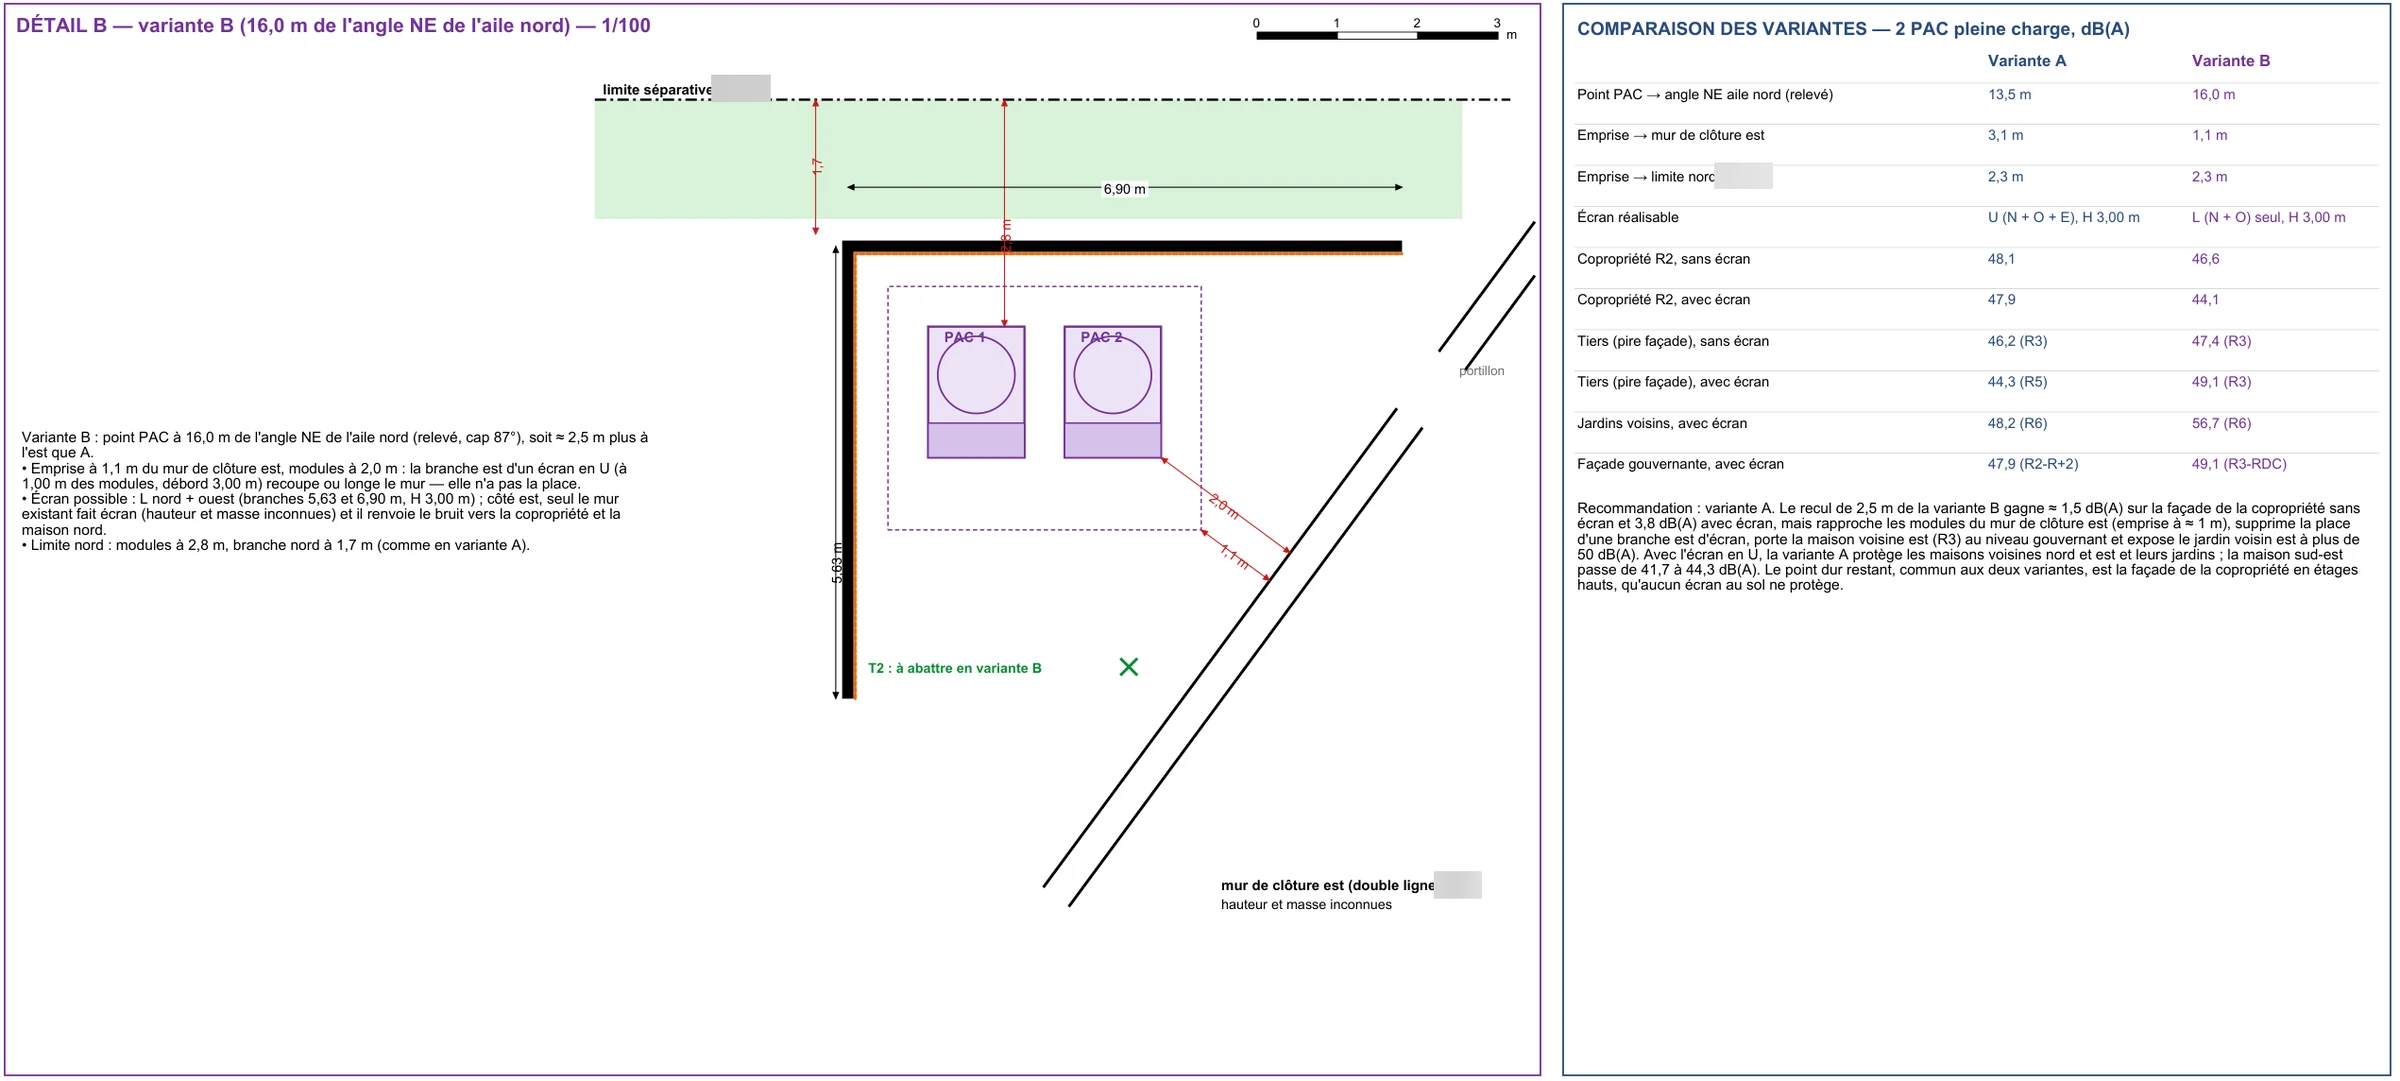Image resolution: width=2400 pixels, height=1081 pixels.
Task: Click the '46,2 (R3)' cell
Action: [x=2017, y=341]
